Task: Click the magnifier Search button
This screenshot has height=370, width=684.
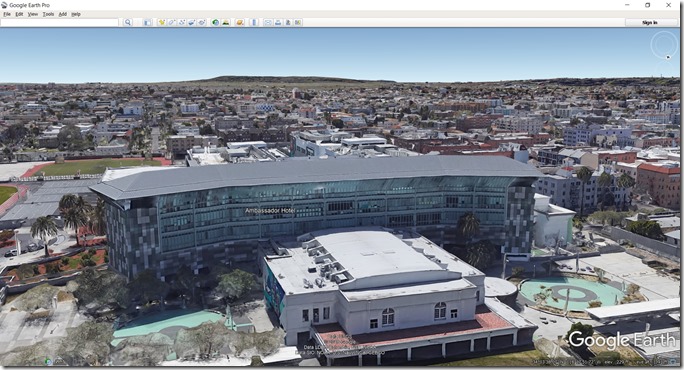Action: click(127, 22)
